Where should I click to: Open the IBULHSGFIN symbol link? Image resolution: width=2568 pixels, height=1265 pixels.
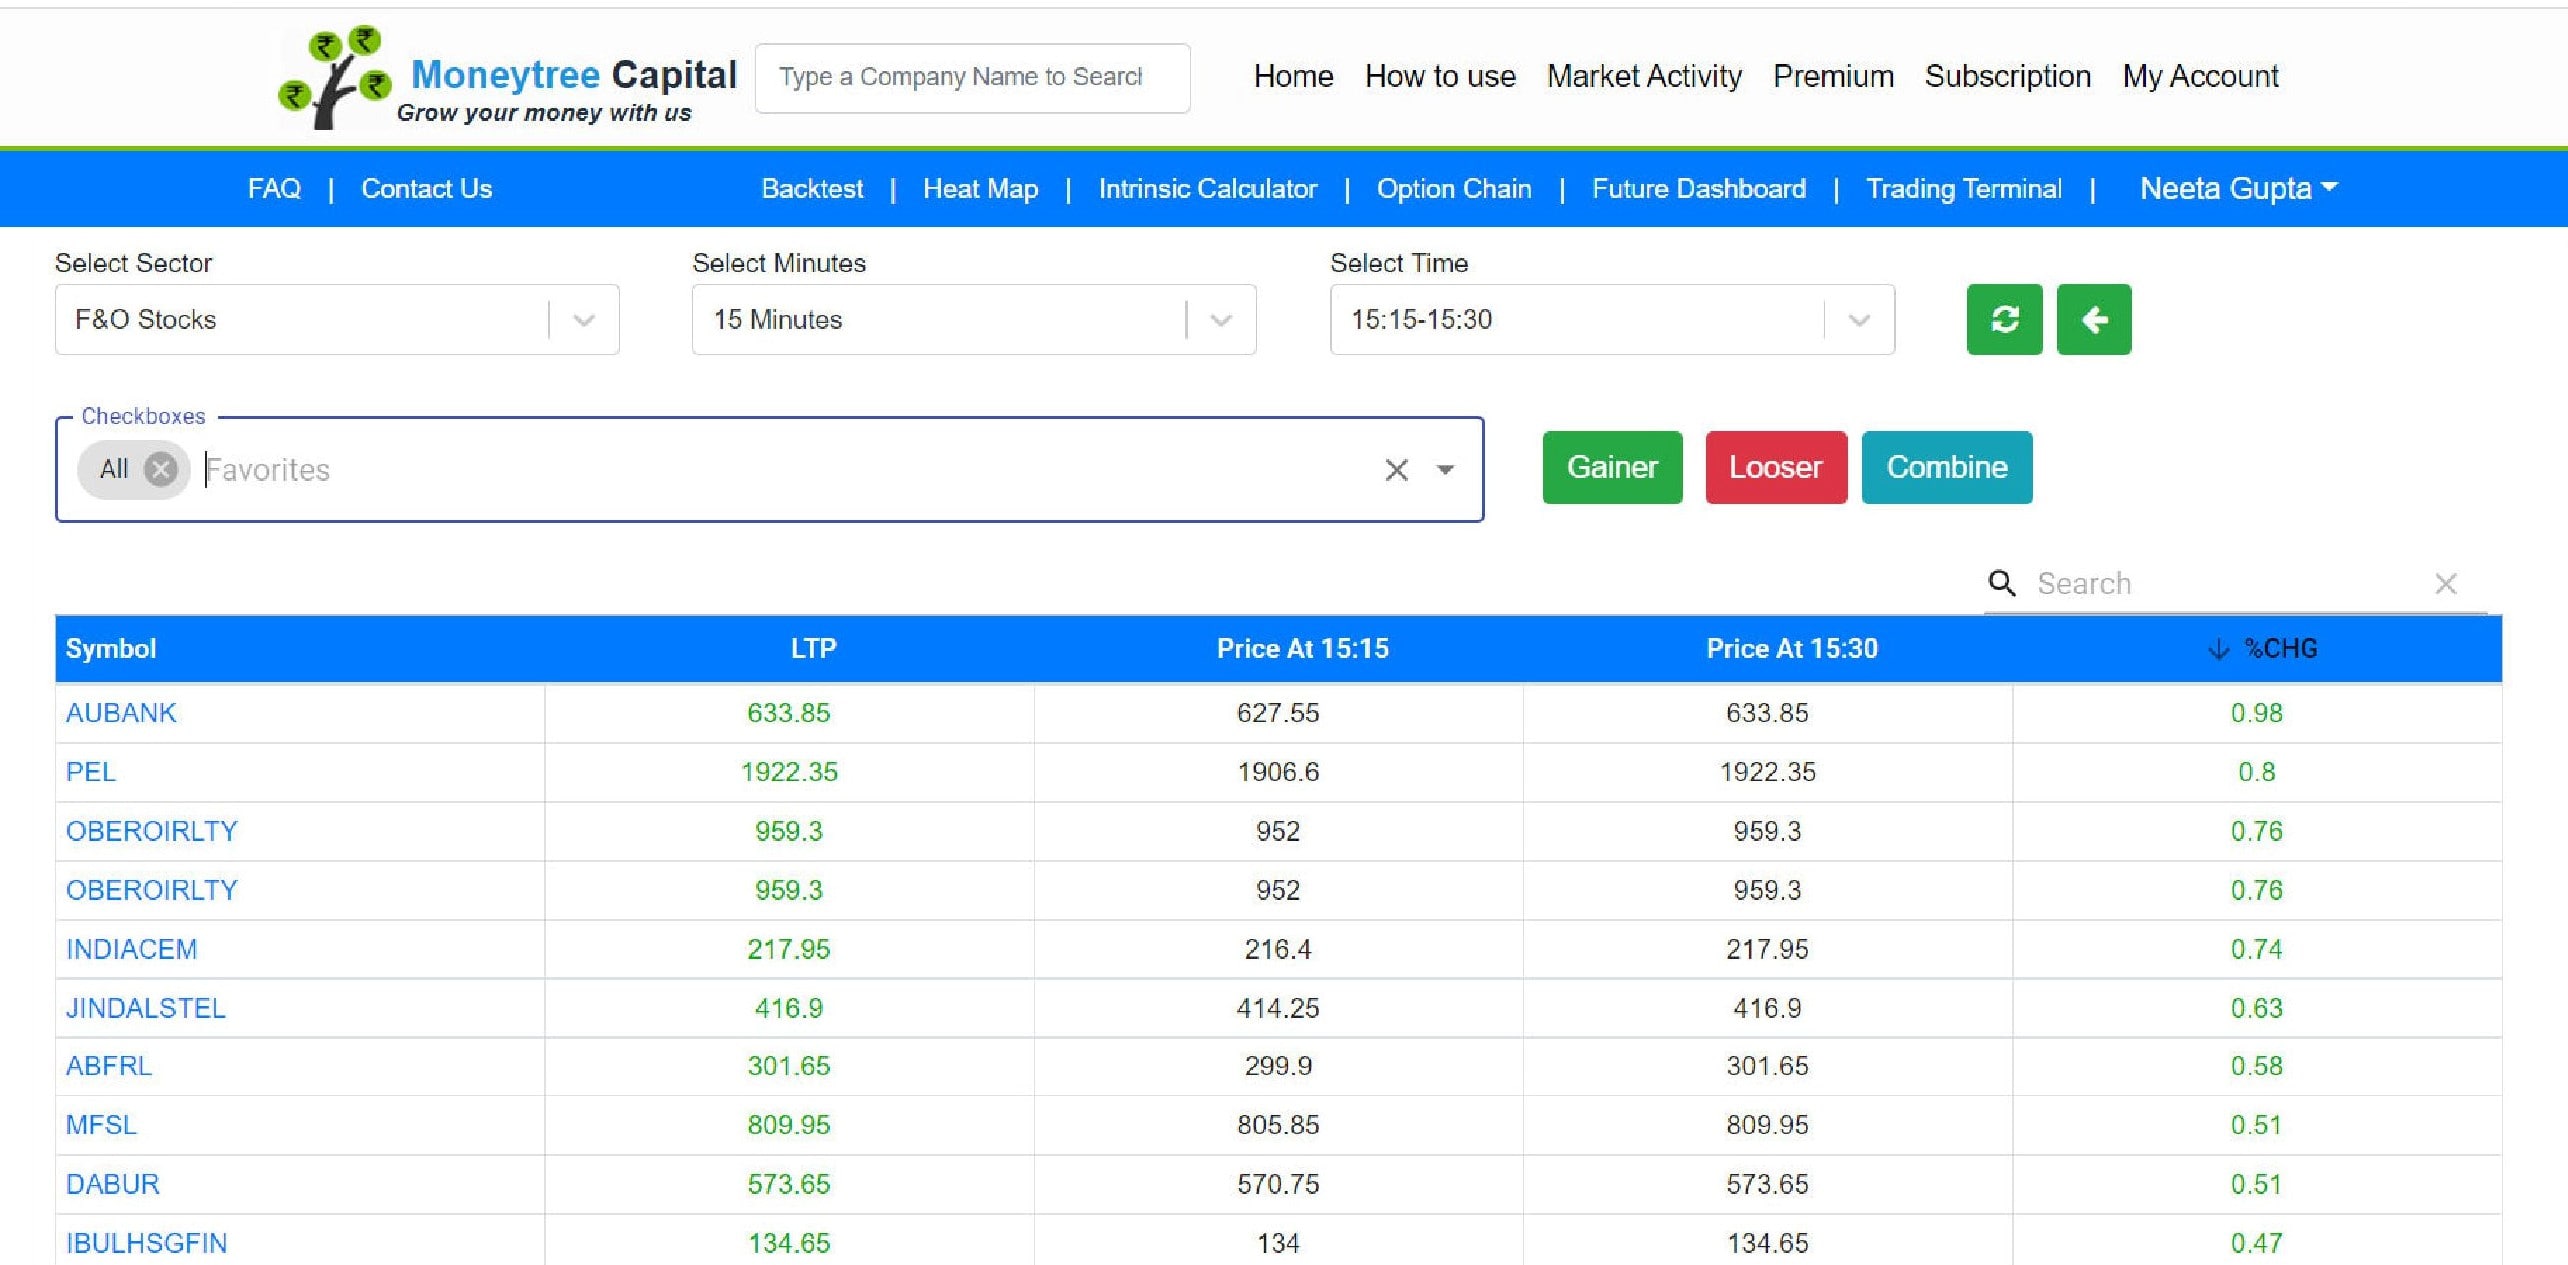coord(147,1243)
